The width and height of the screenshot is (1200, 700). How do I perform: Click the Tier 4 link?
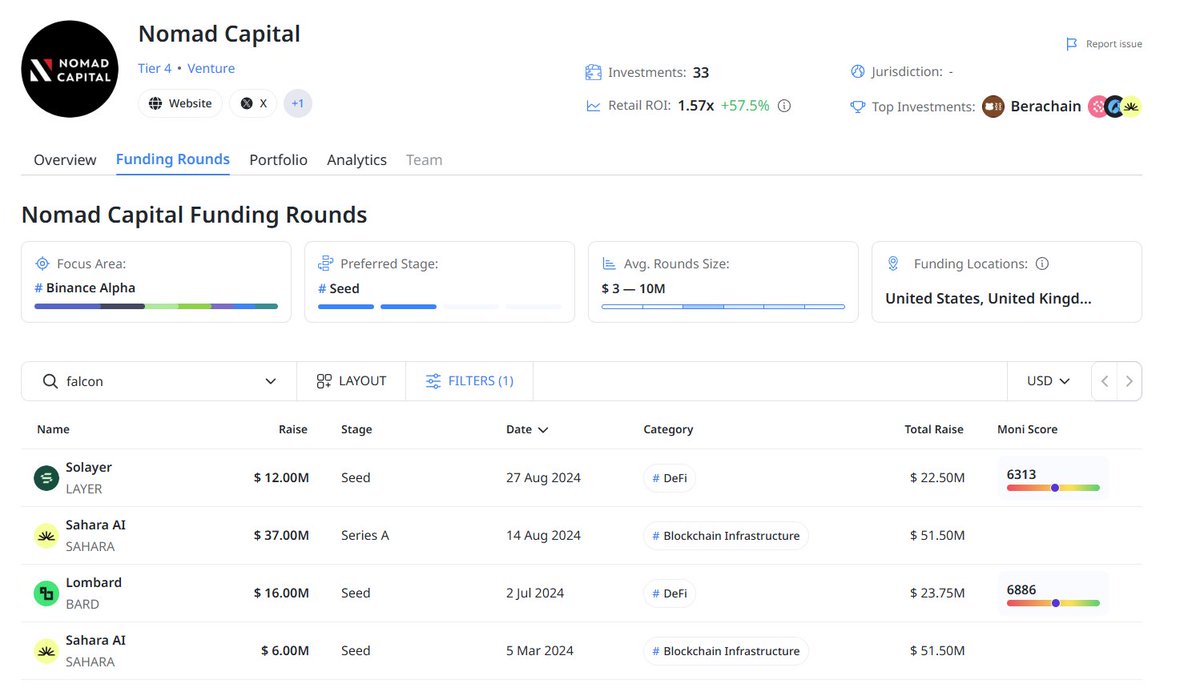point(154,69)
